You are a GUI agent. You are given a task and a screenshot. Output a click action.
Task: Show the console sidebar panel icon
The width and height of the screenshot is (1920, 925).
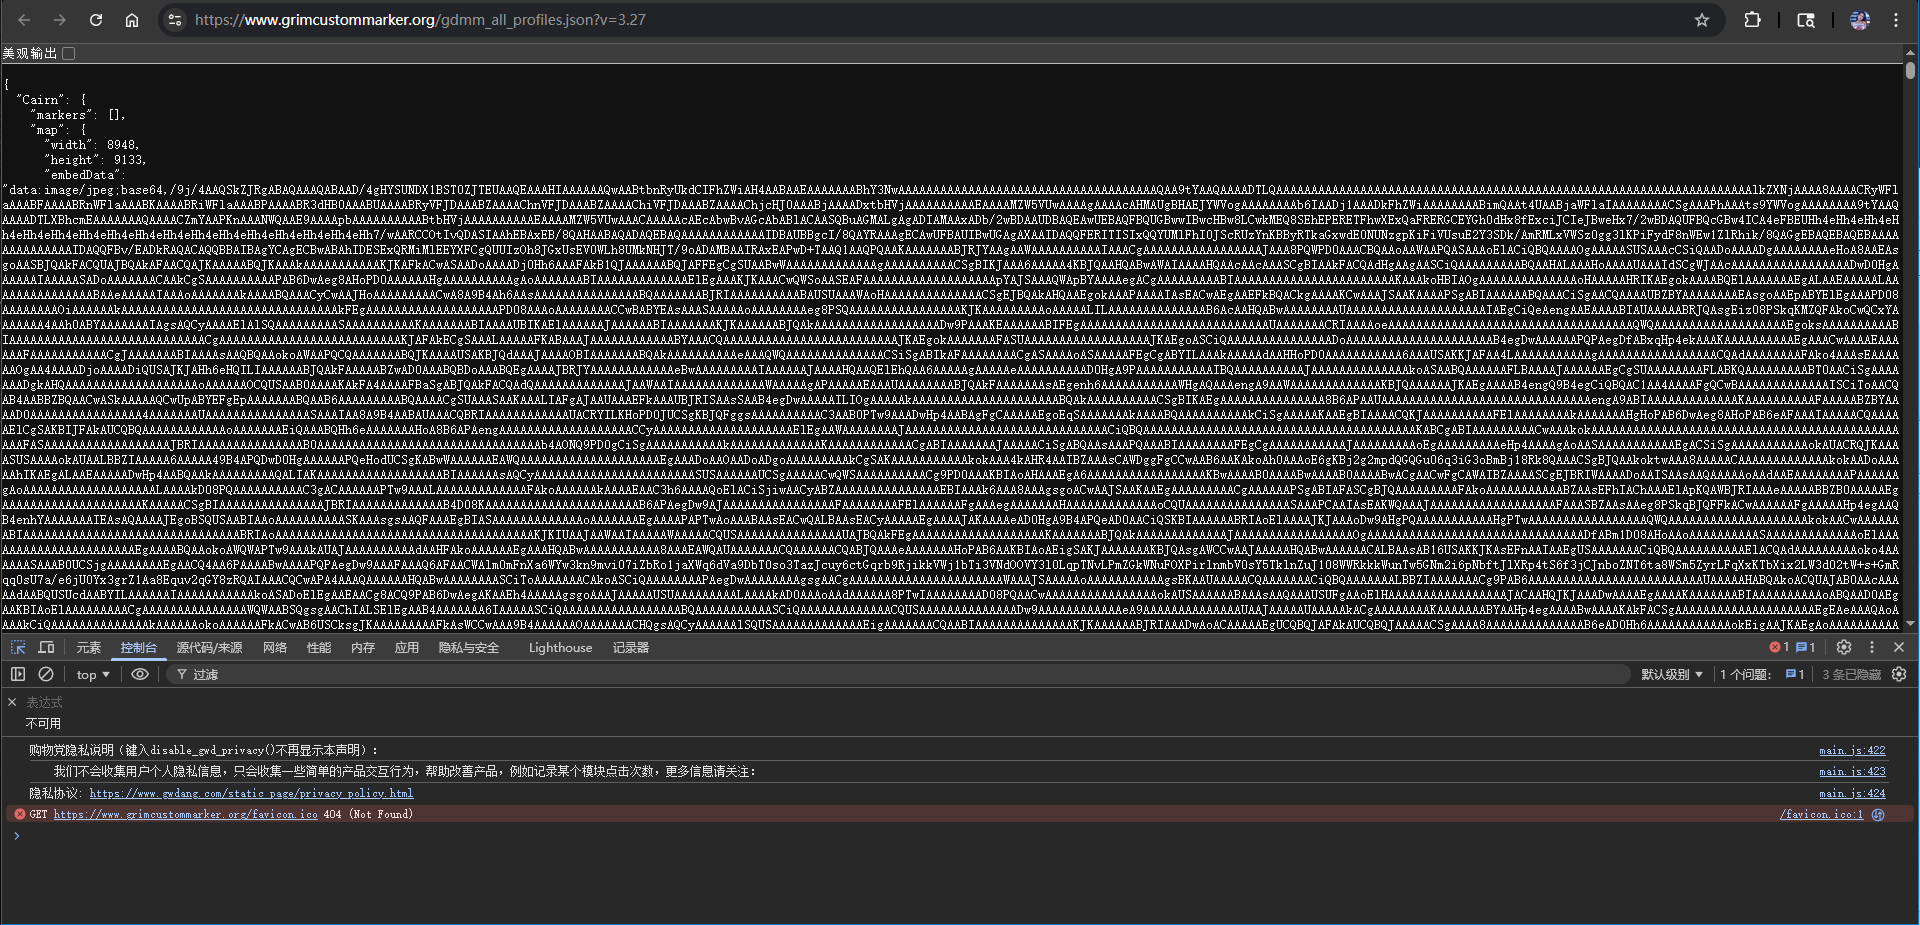click(18, 674)
